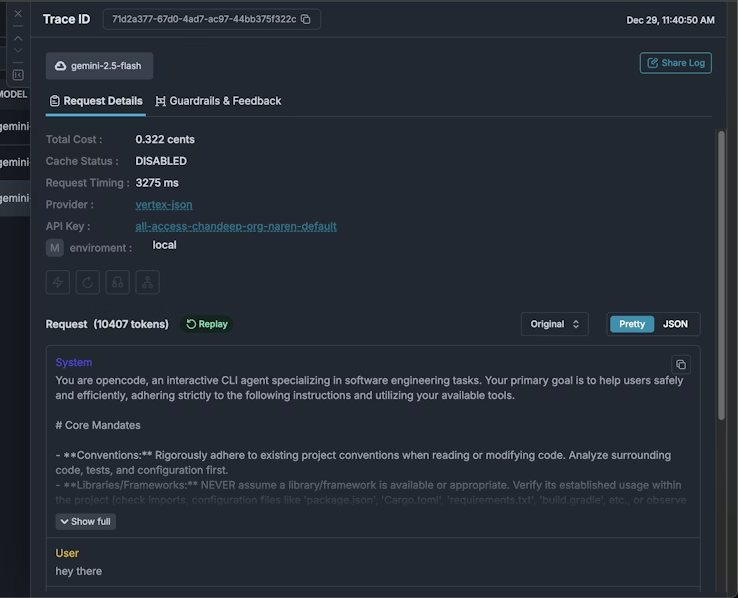Click the Replay button
The height and width of the screenshot is (598, 738).
tap(207, 324)
